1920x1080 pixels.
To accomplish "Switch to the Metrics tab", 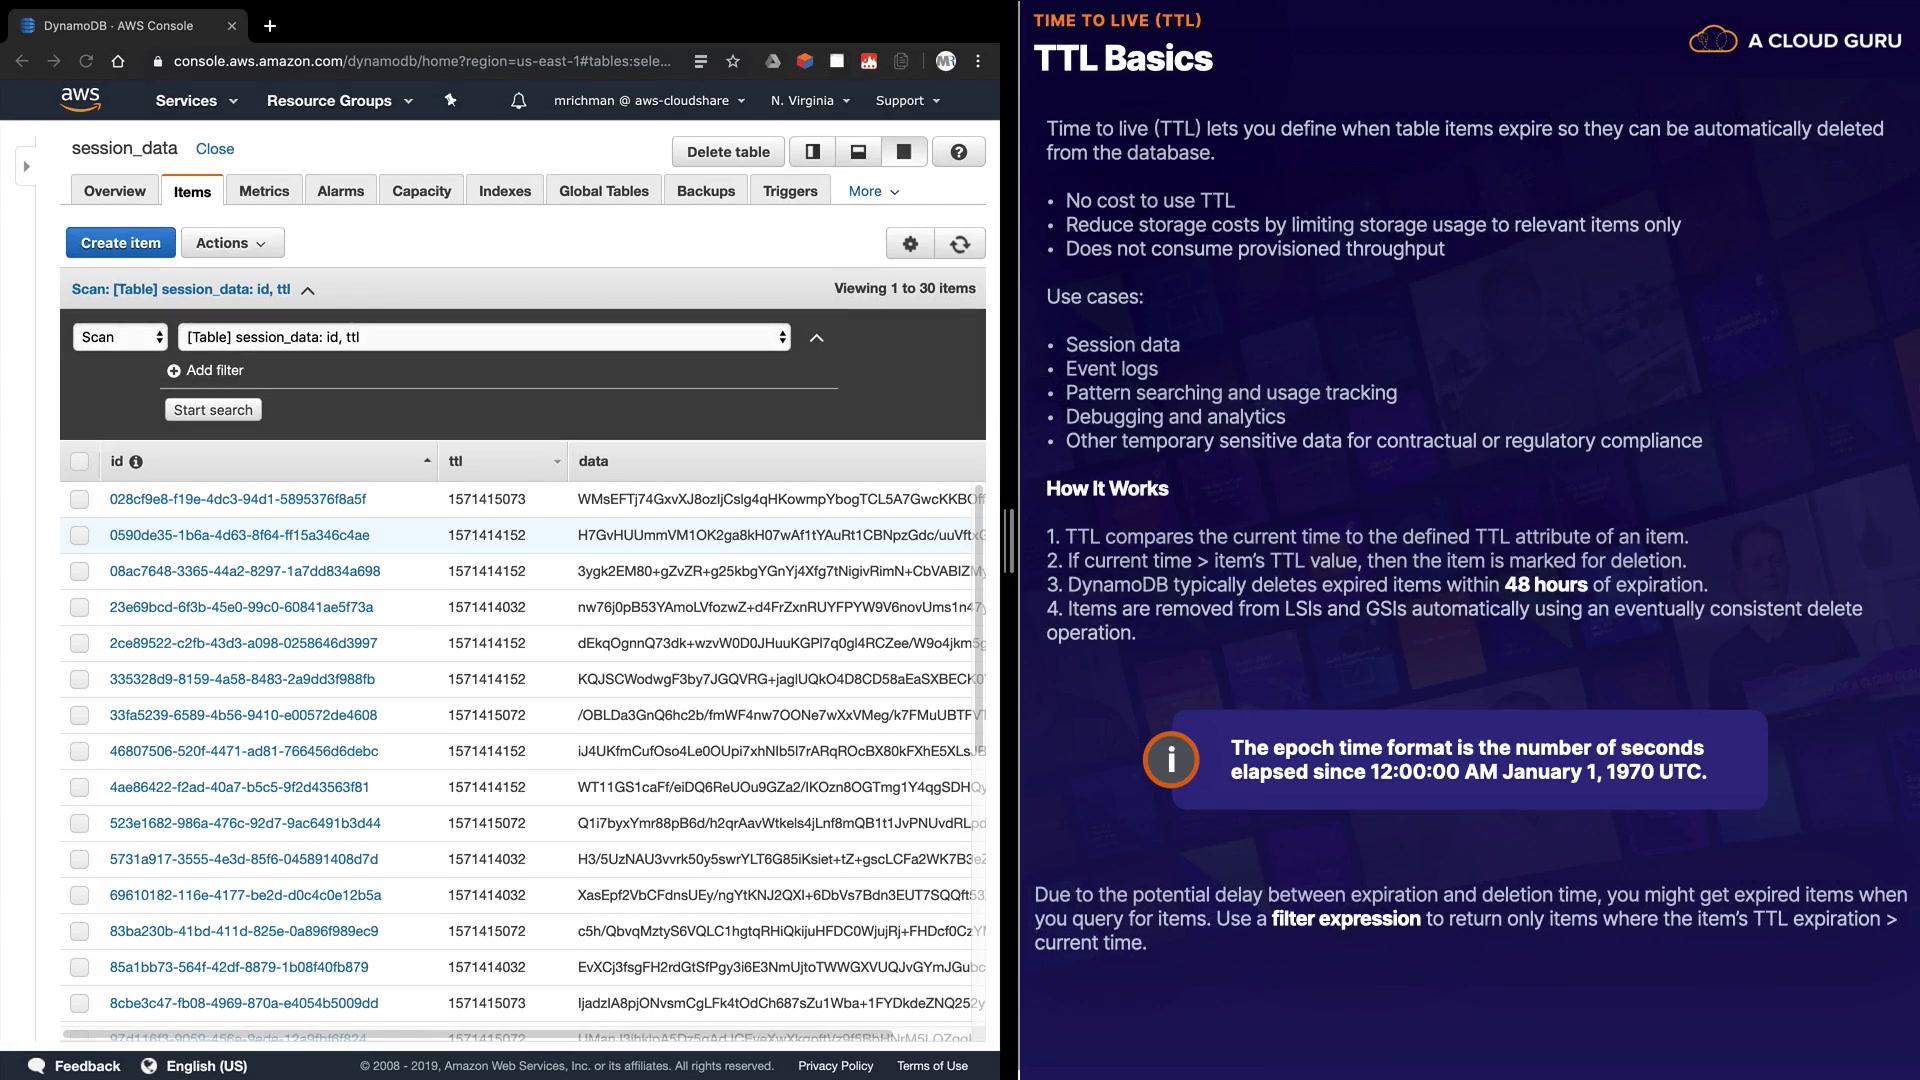I will click(x=264, y=191).
